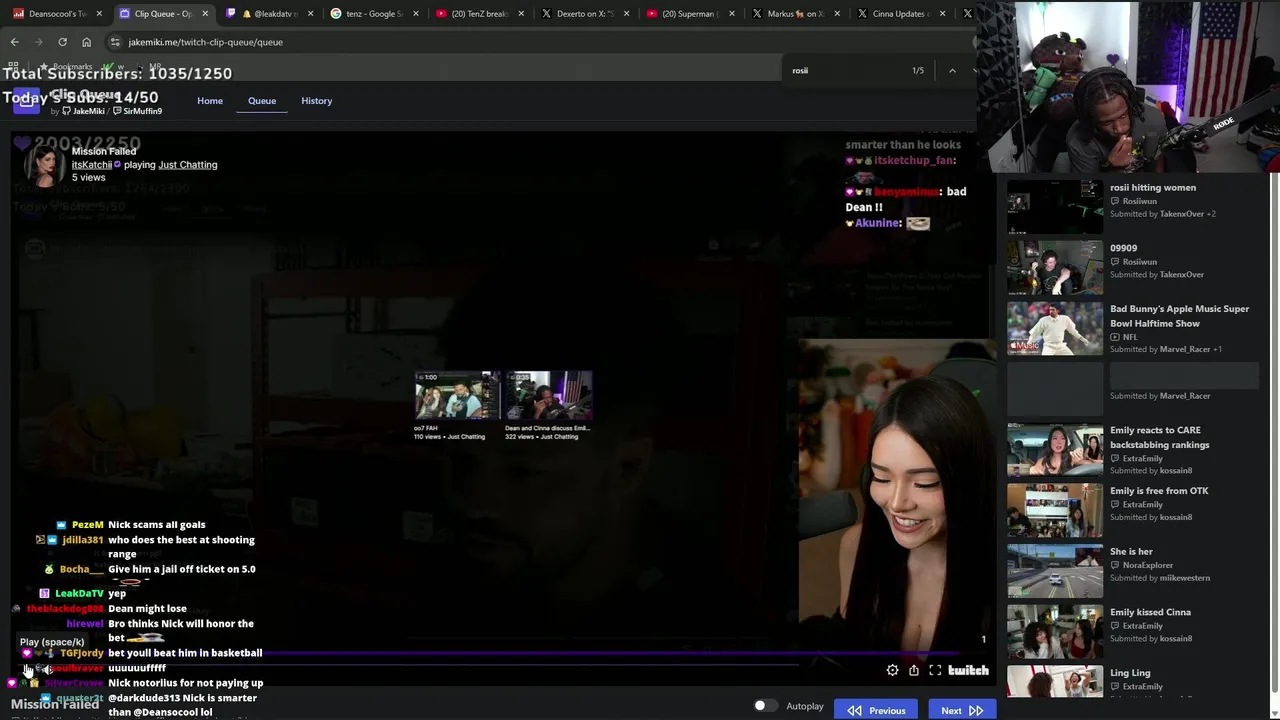Click the site info icon in address bar
The image size is (1280, 720).
[x=115, y=42]
